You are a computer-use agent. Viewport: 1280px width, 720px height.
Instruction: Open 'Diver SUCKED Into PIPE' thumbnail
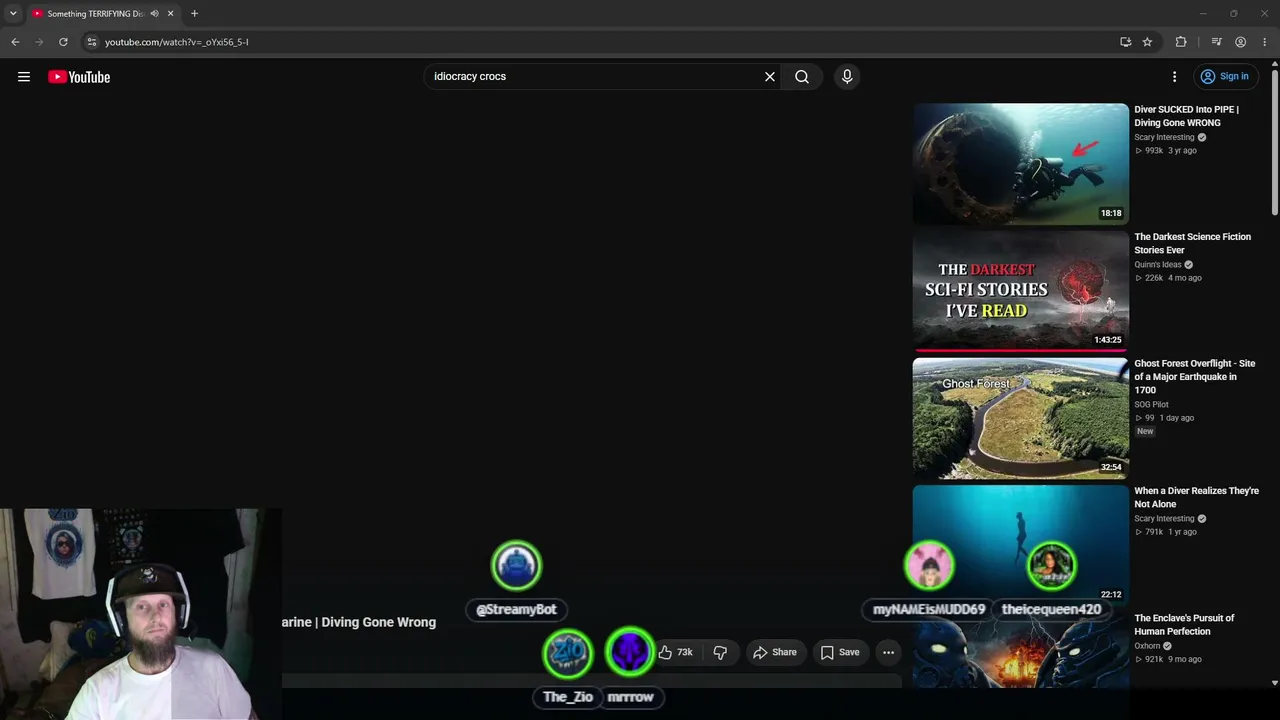click(1020, 163)
